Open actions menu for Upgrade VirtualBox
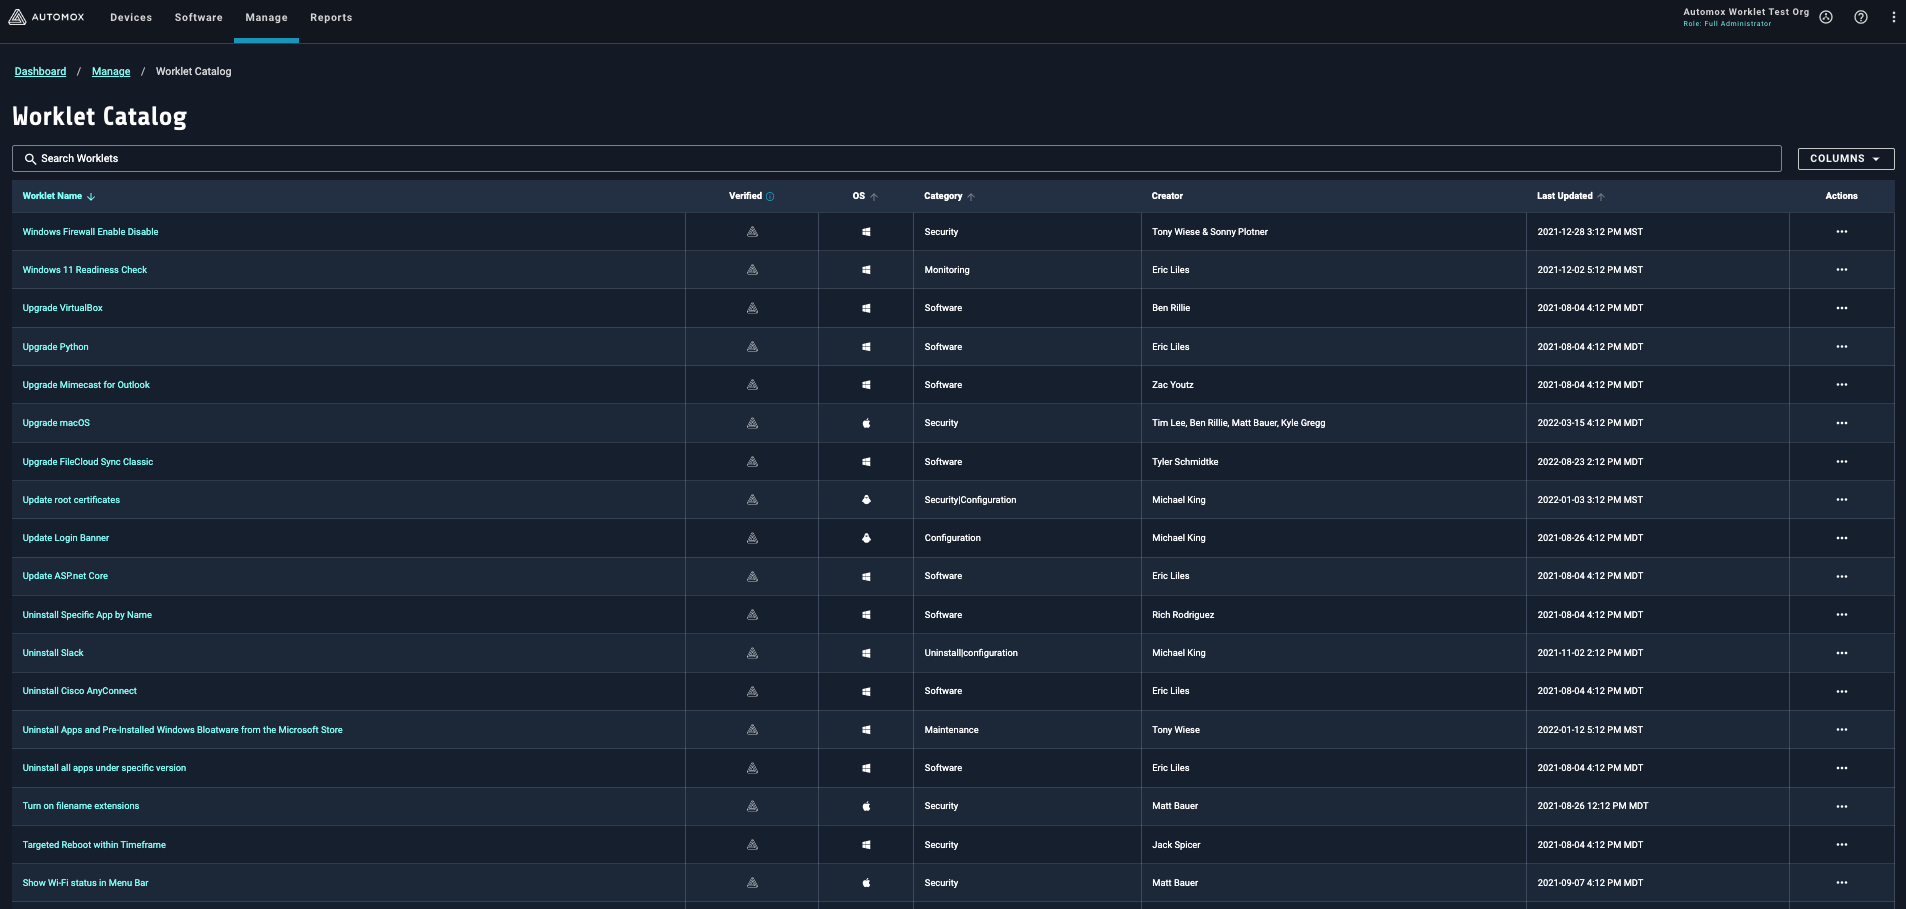Screen dimensions: 1906x909 [x=1842, y=308]
